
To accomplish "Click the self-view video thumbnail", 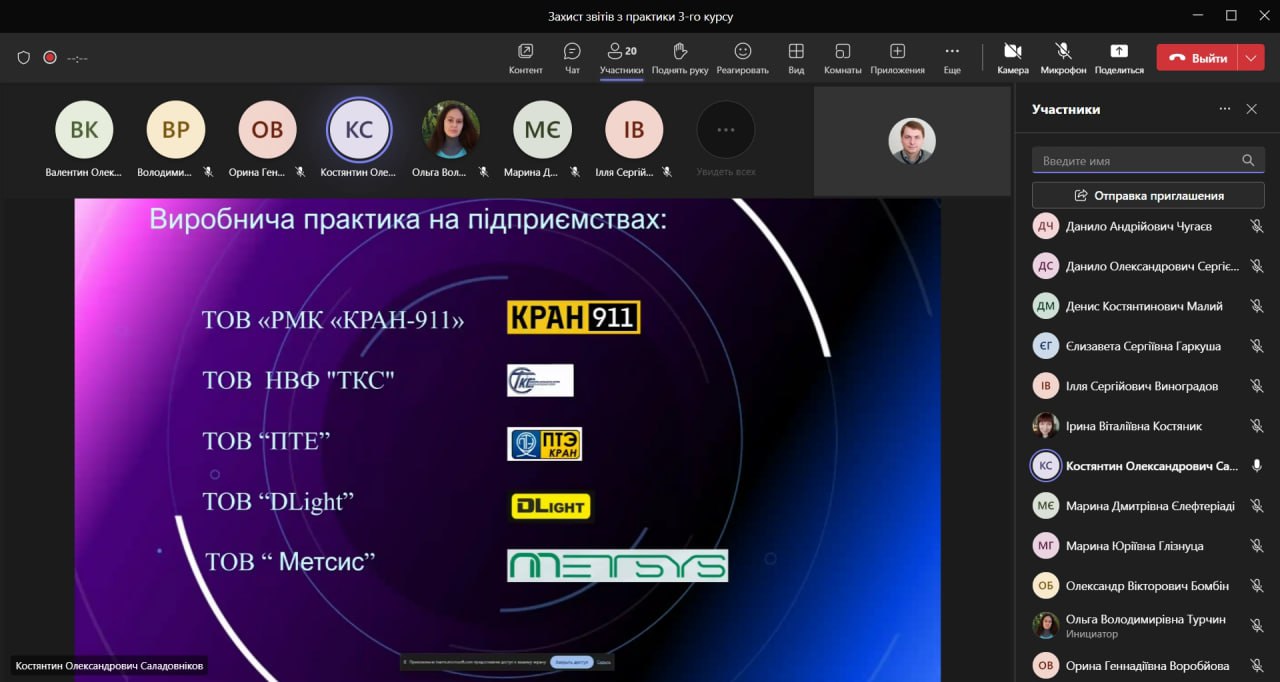I will click(x=912, y=141).
